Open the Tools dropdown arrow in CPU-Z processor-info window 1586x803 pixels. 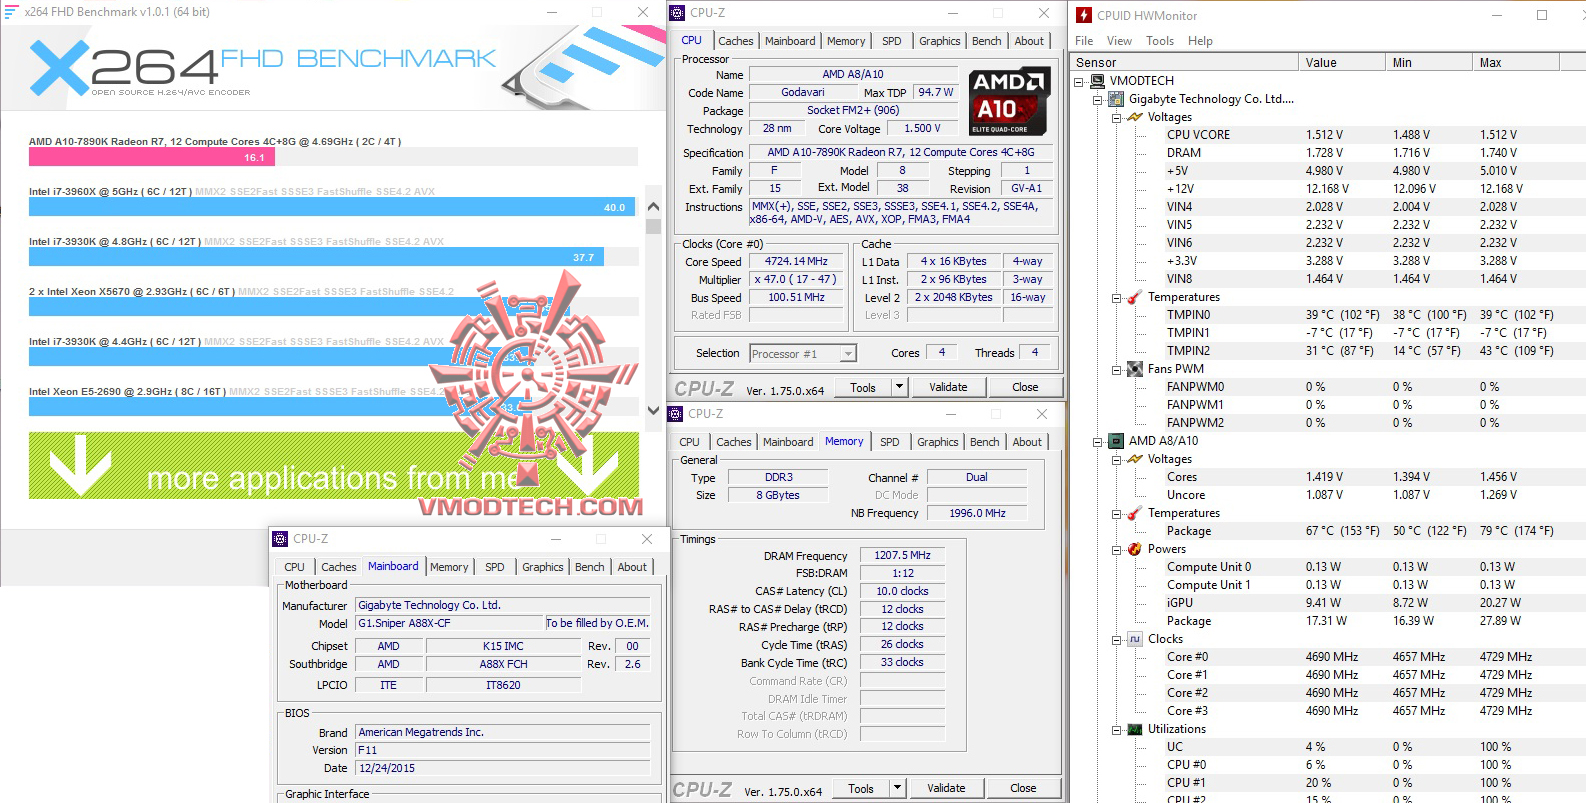(899, 387)
